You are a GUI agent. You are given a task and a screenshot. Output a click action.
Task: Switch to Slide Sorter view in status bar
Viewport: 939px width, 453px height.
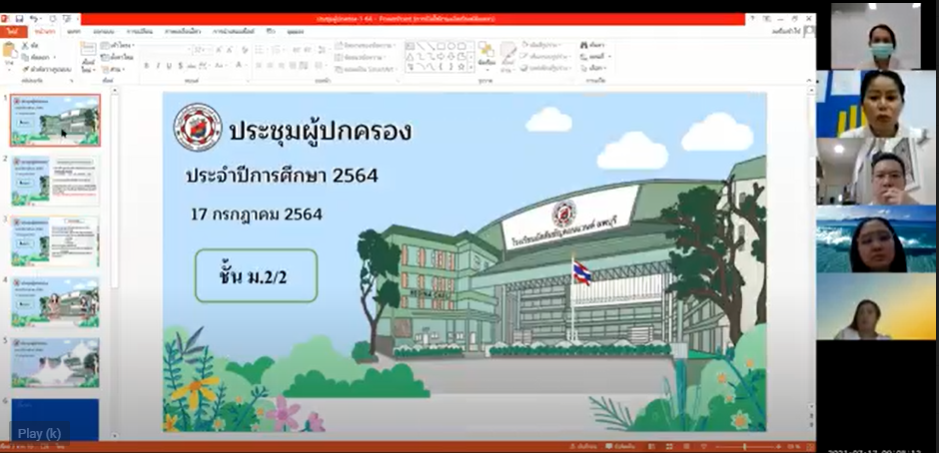pyautogui.click(x=669, y=446)
